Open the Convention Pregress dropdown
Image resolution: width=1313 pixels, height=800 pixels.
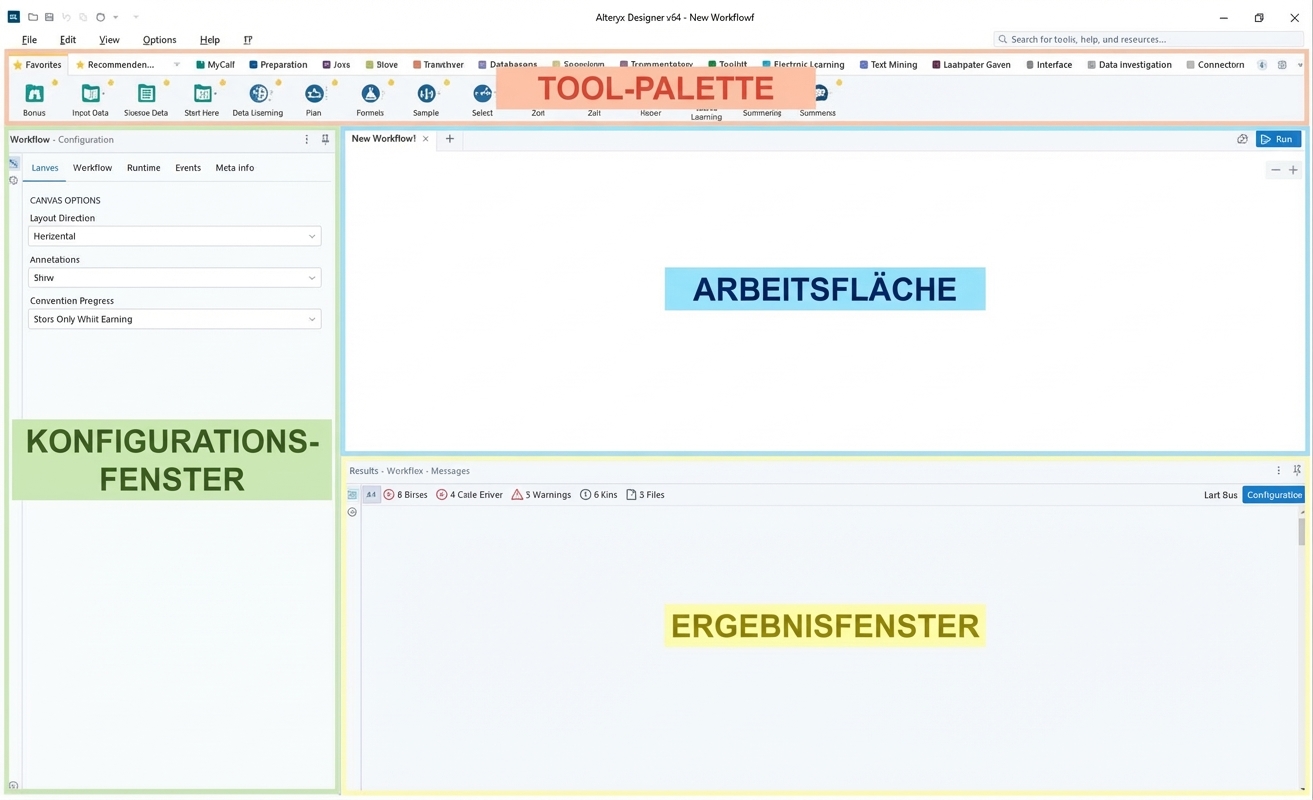click(174, 318)
